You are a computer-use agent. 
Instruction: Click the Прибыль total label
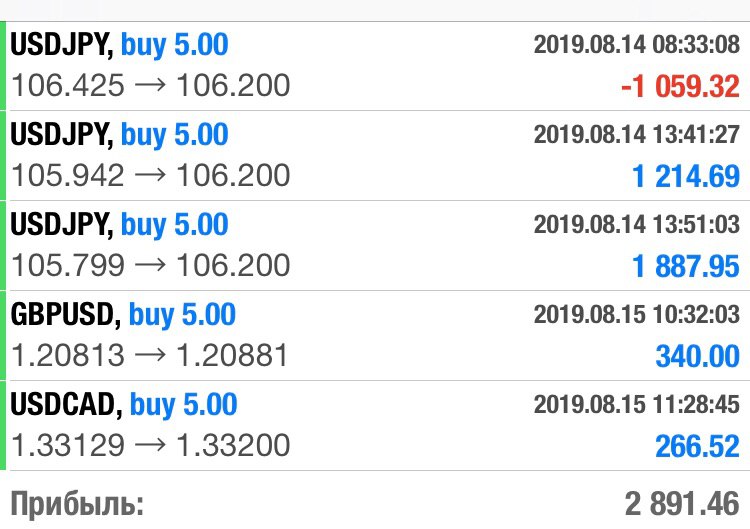point(77,505)
